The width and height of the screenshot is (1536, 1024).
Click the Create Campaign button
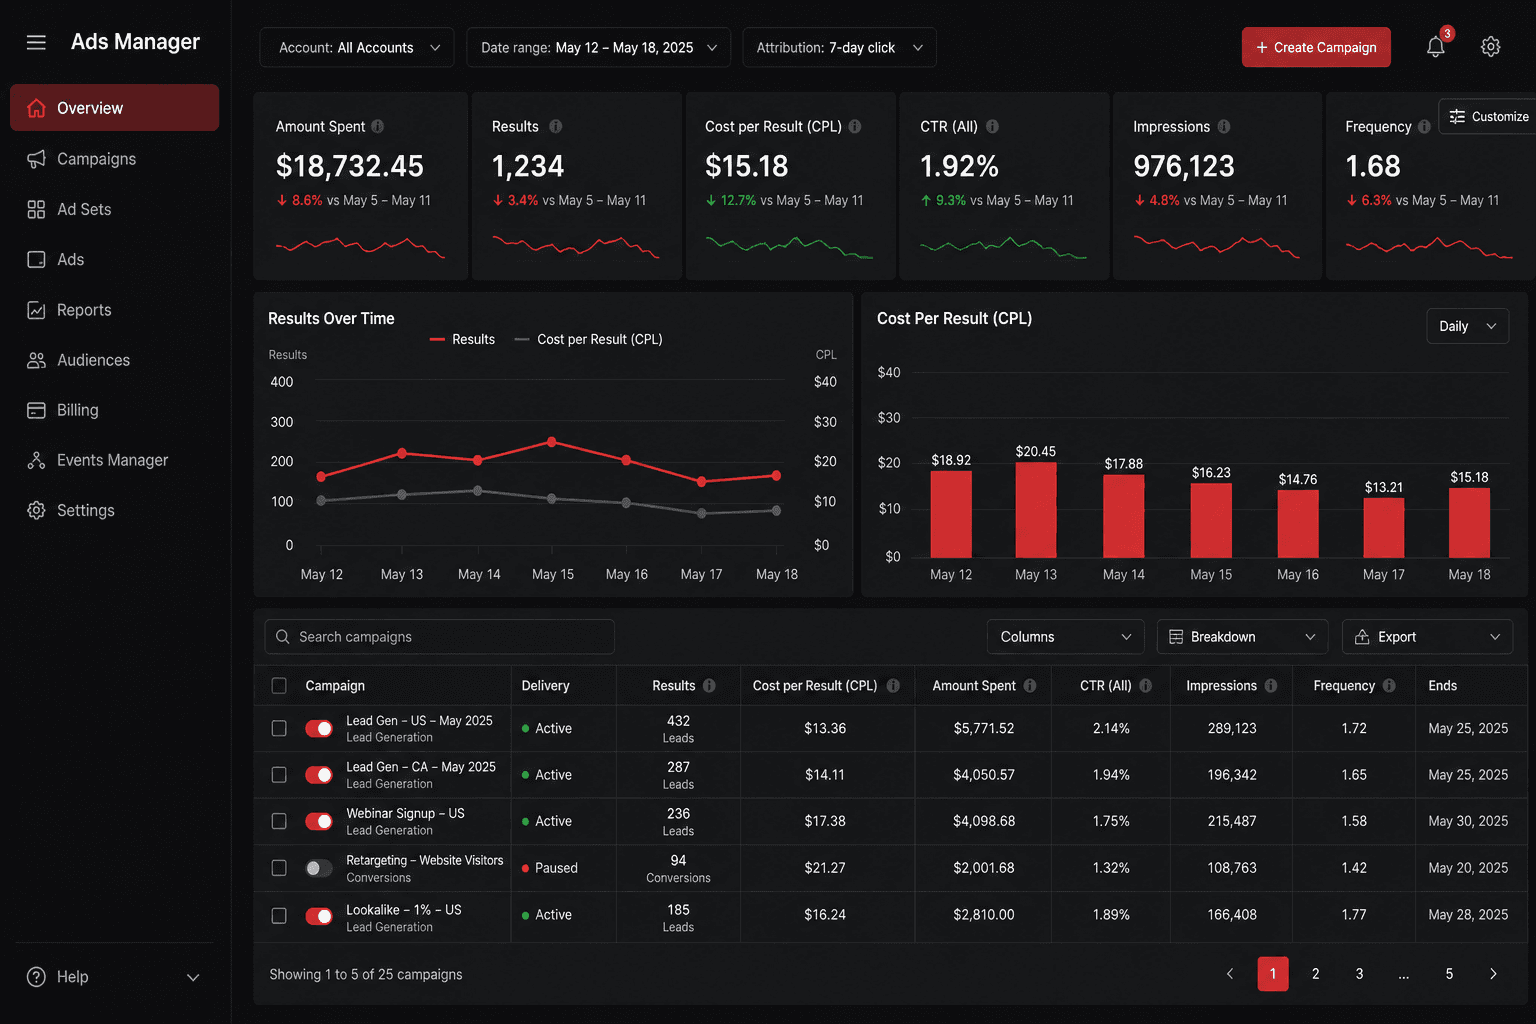[1316, 47]
